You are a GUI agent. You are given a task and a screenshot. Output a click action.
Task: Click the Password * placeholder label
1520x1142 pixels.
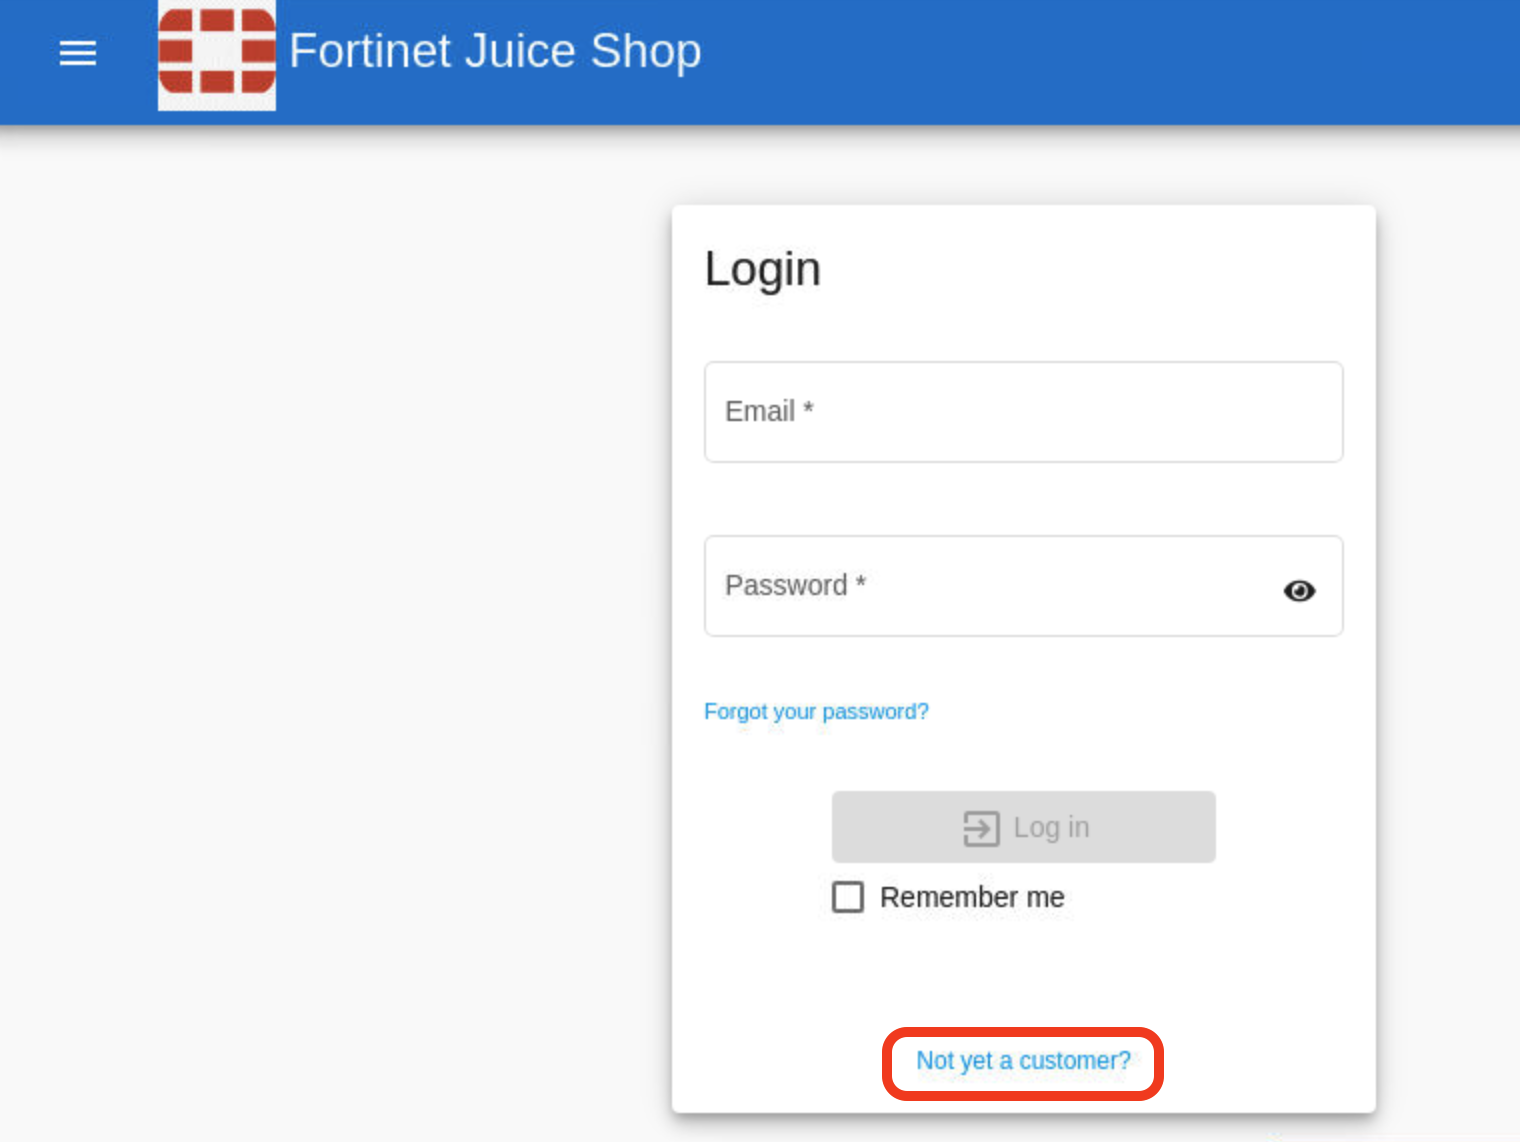[795, 585]
